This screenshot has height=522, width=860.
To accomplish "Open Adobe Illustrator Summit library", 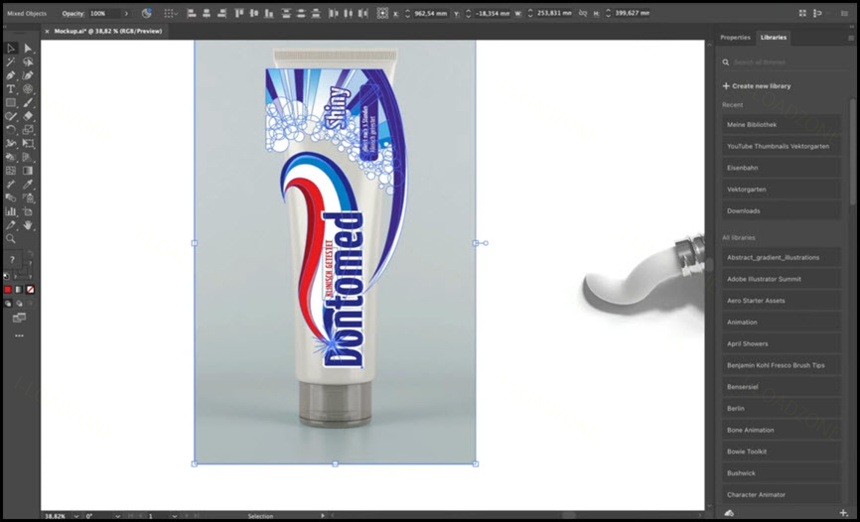I will (781, 279).
